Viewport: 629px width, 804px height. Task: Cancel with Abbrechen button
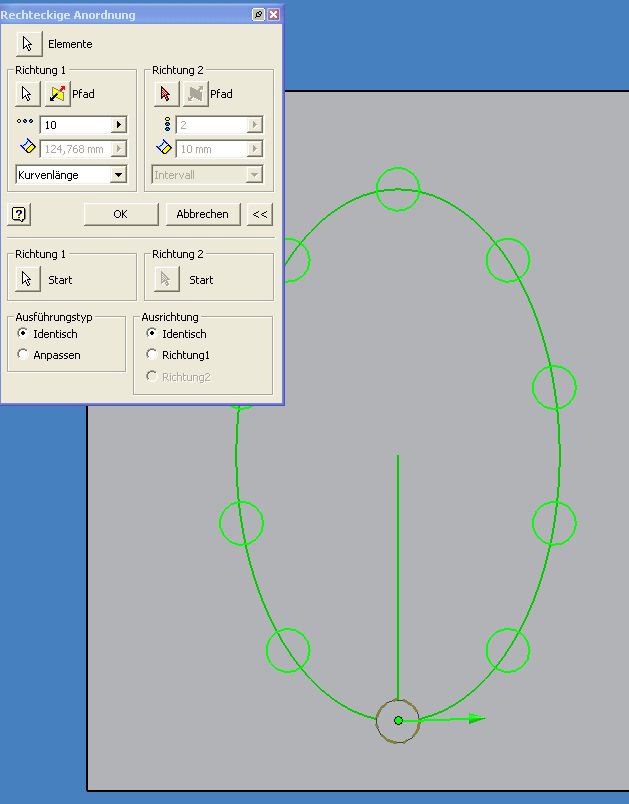203,214
